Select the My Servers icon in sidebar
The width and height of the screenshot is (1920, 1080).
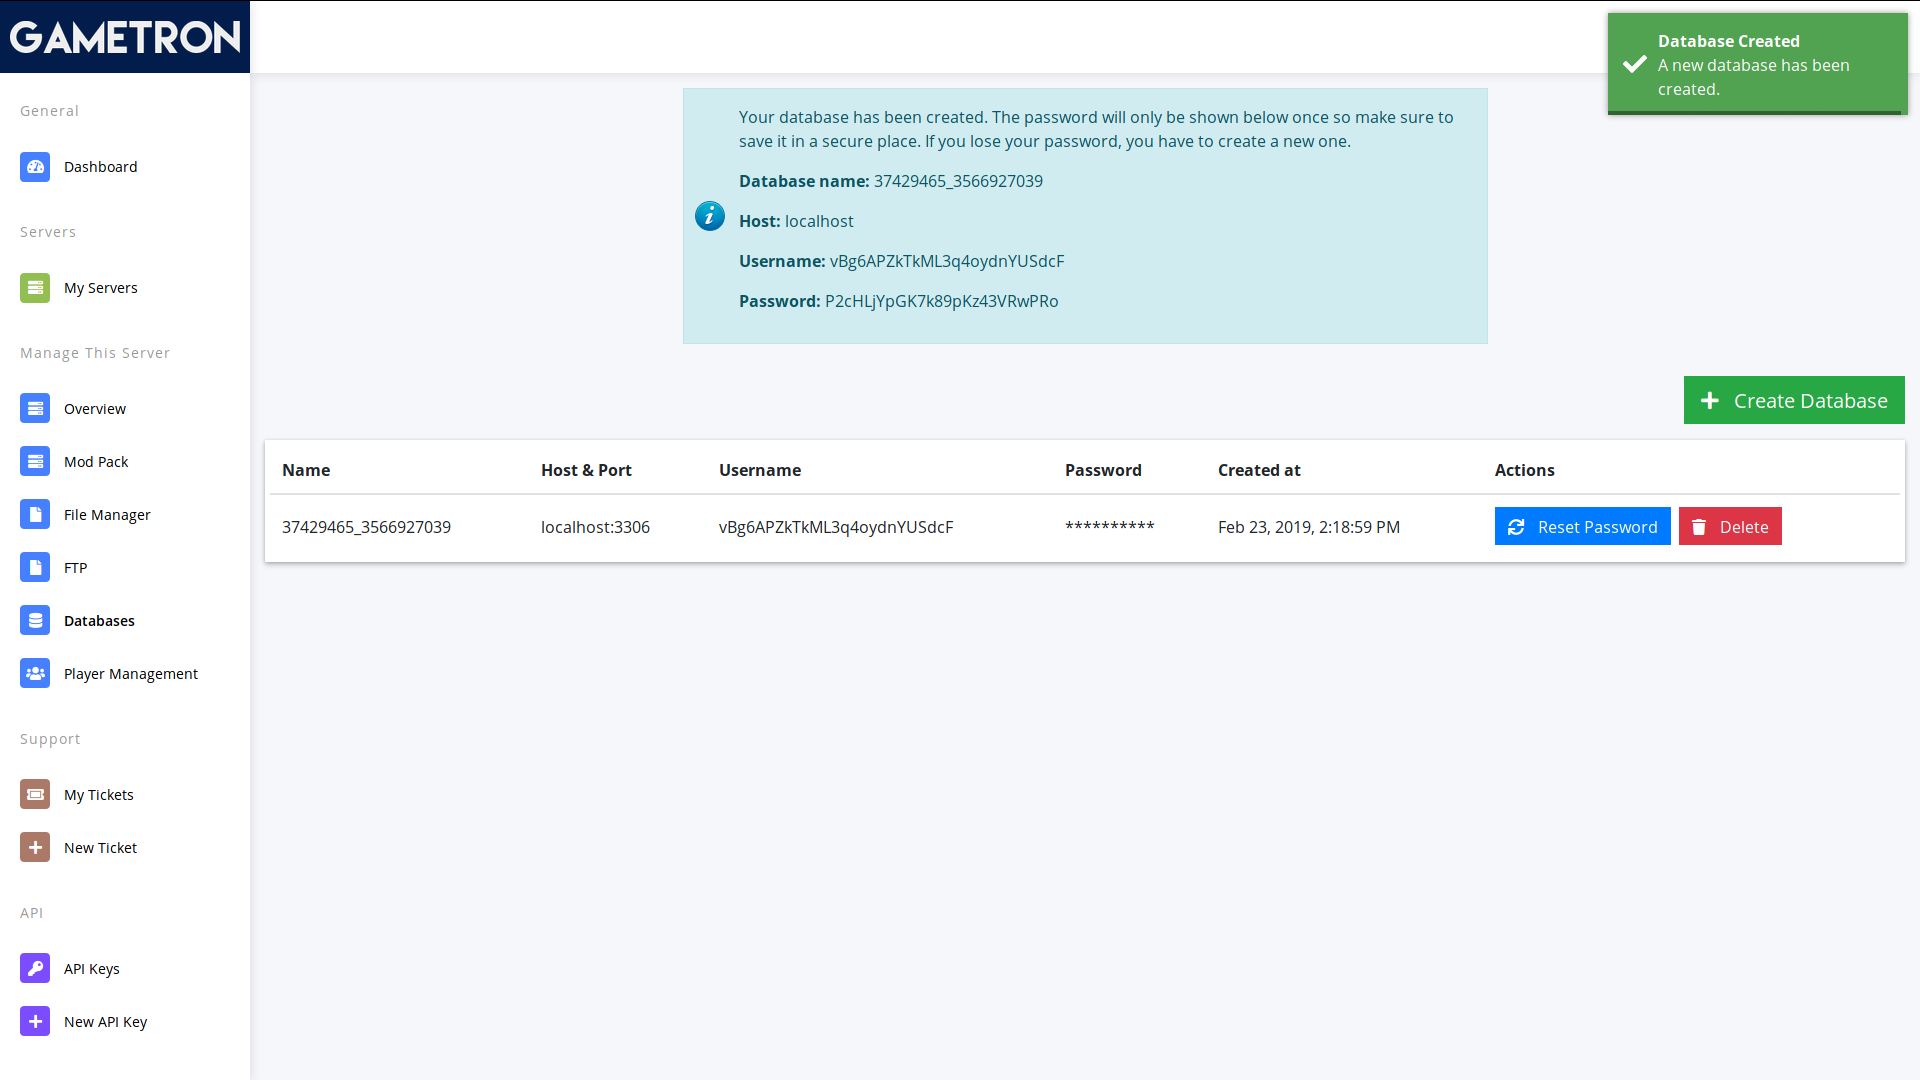35,288
